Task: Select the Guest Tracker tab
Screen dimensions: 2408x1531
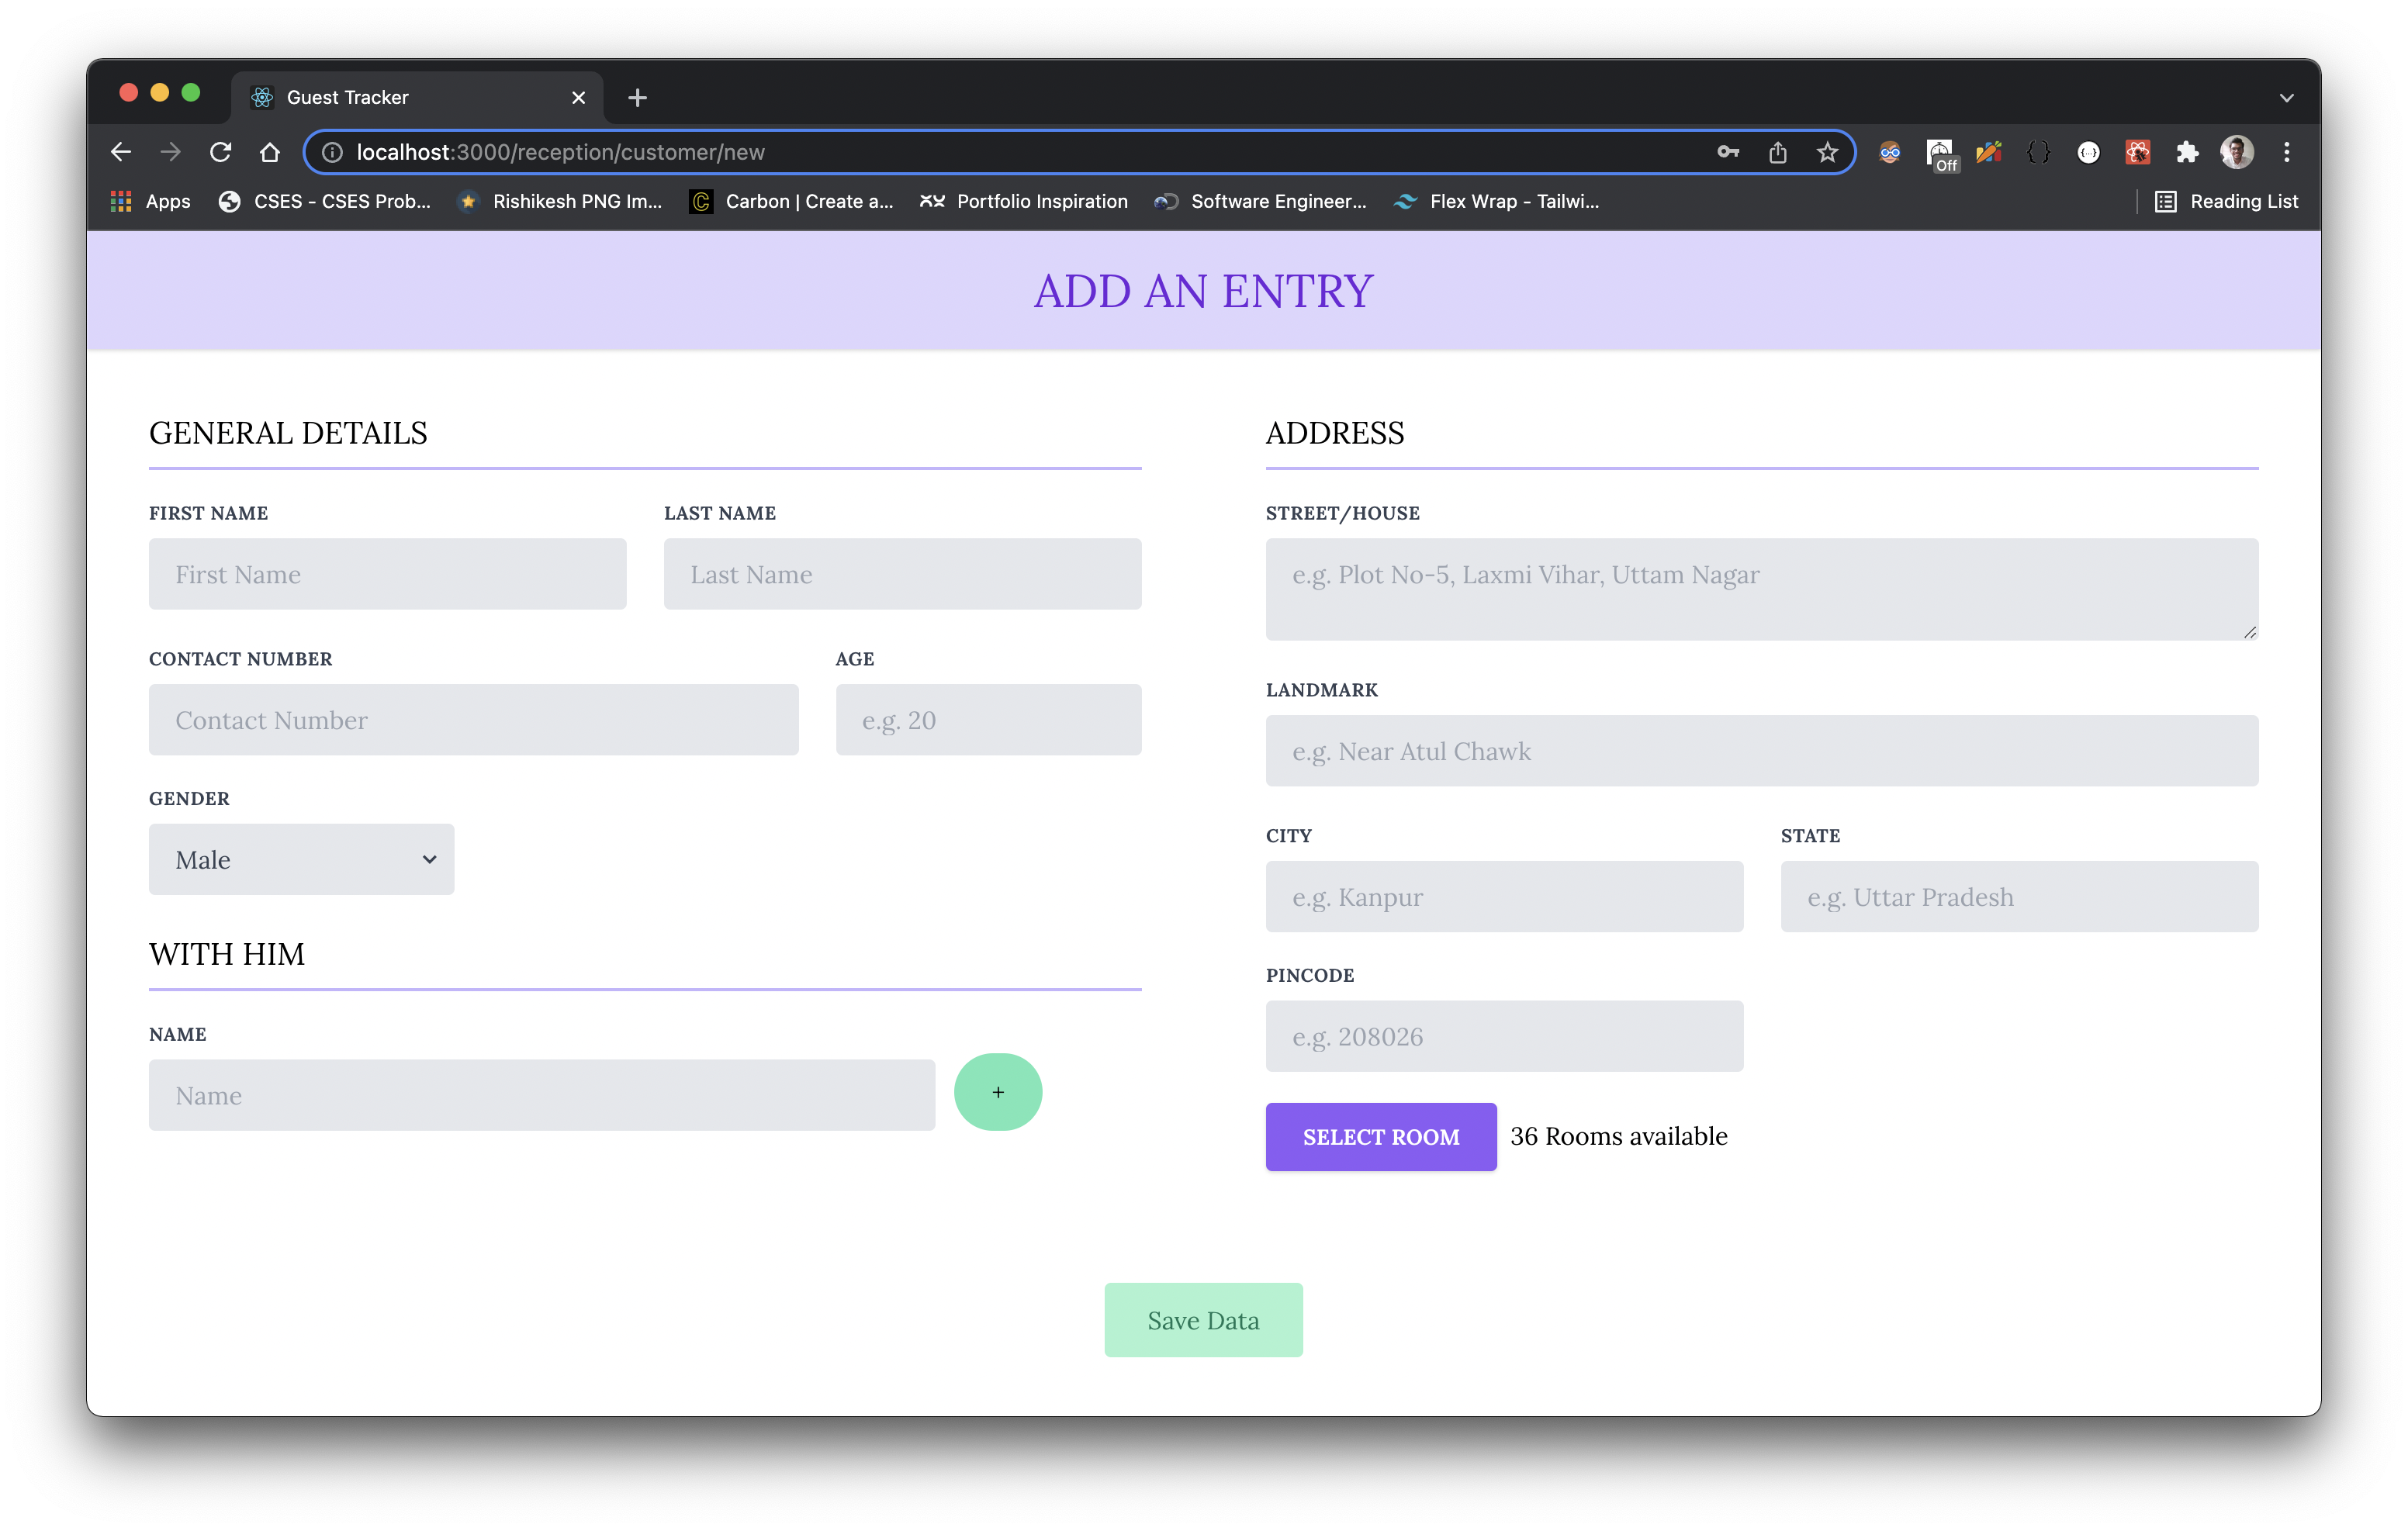Action: pyautogui.click(x=417, y=97)
